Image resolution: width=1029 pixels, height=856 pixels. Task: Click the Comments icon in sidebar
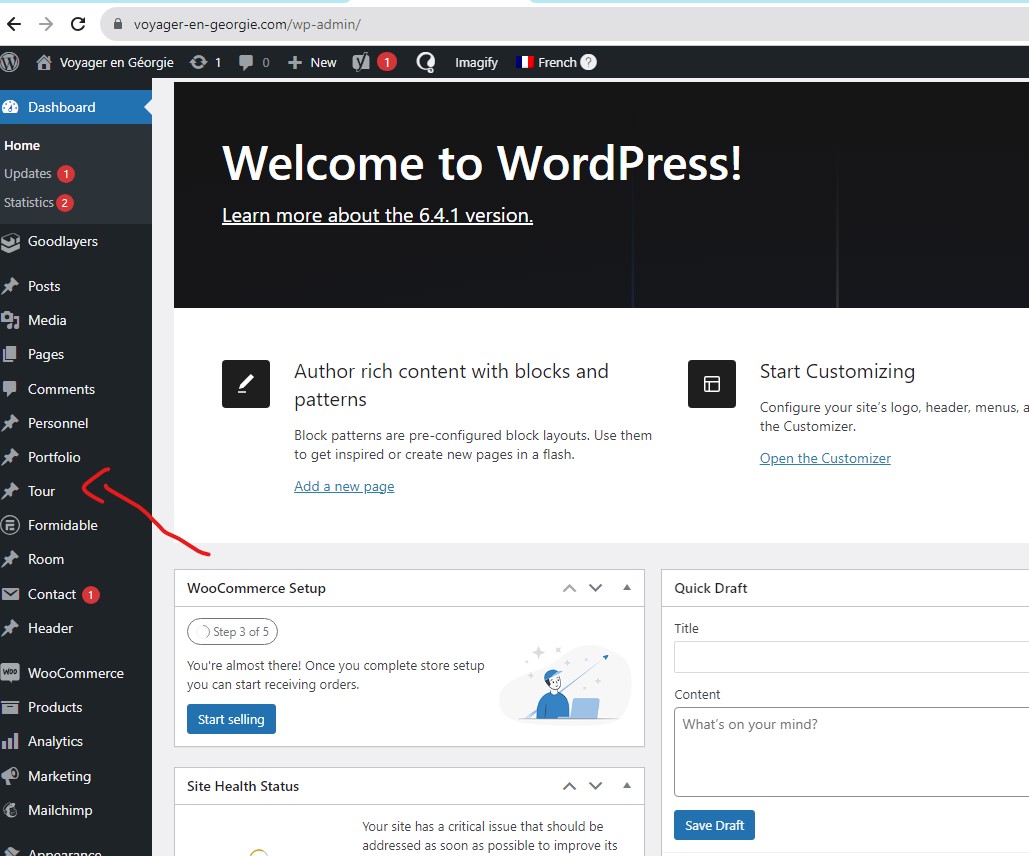[x=10, y=389]
